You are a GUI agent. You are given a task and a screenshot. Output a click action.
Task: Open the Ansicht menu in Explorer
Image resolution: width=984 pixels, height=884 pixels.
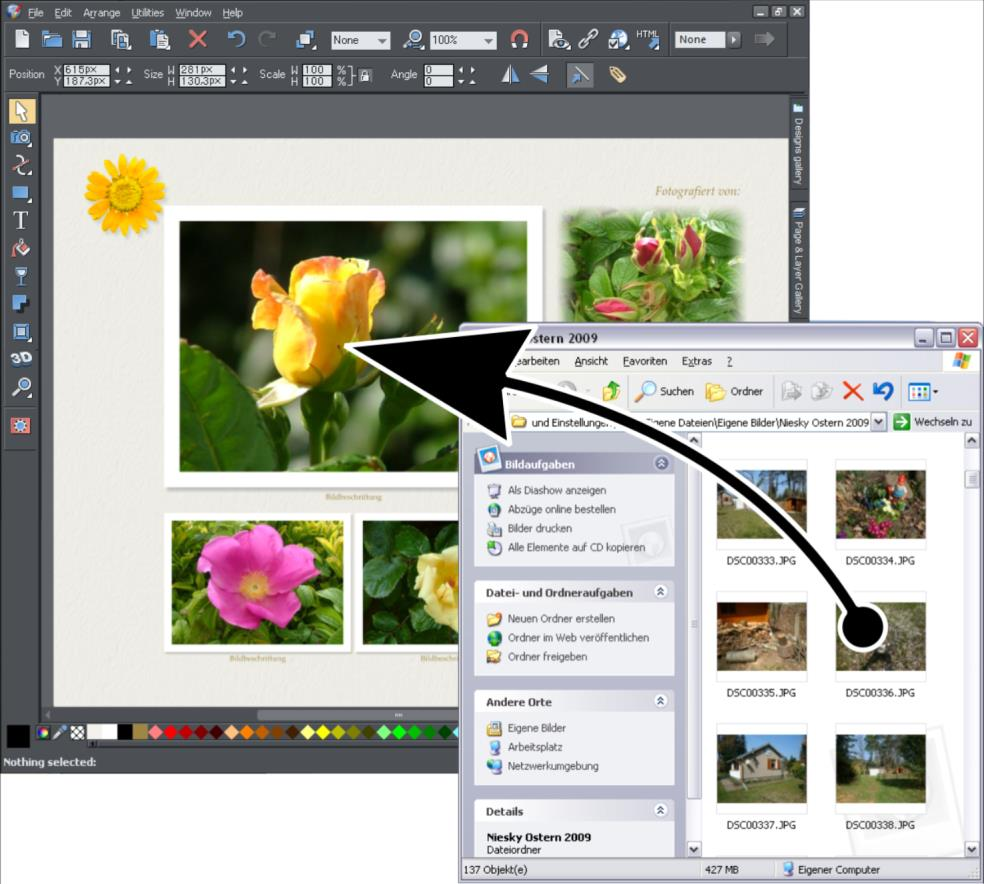[591, 361]
